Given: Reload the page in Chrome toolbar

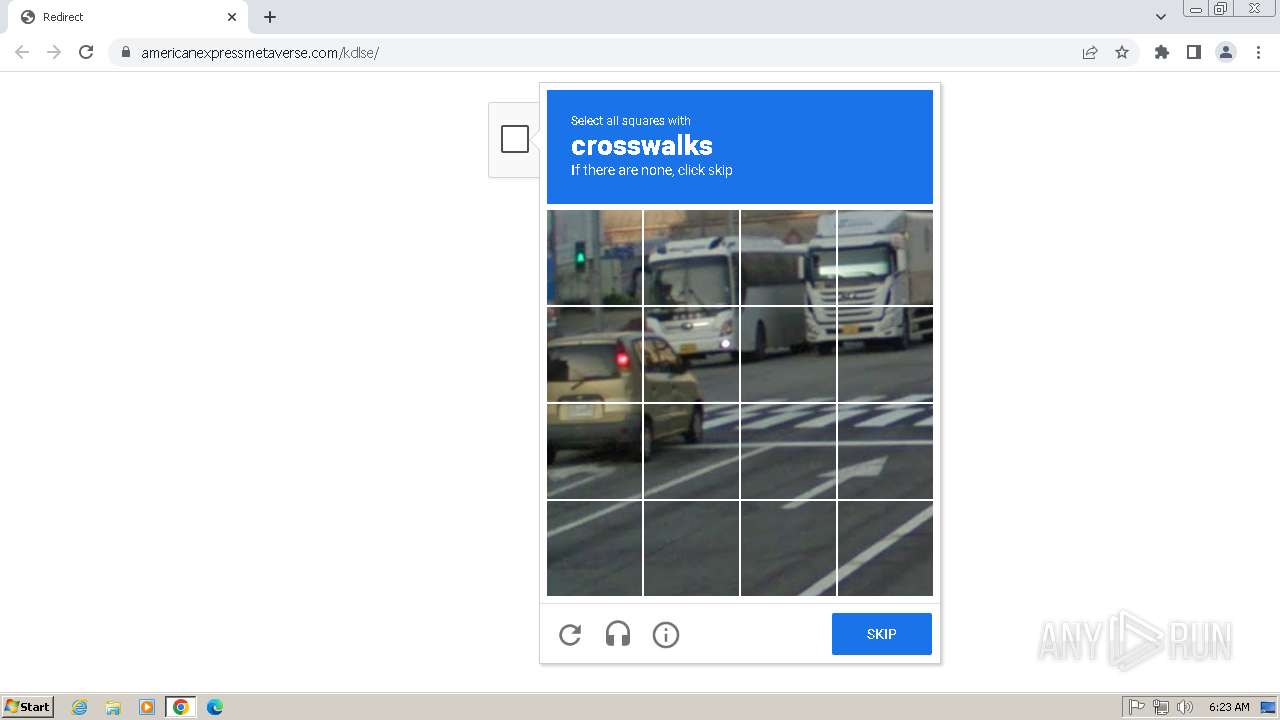Looking at the screenshot, I should pos(86,52).
